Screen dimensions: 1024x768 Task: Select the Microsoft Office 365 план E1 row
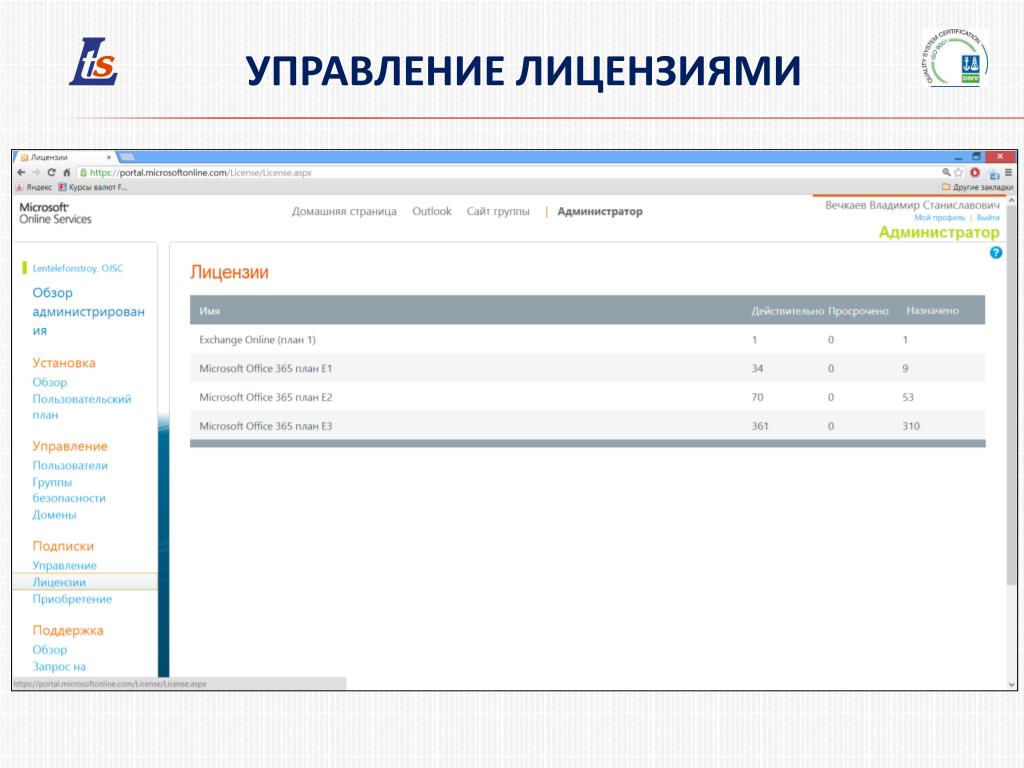click(587, 368)
